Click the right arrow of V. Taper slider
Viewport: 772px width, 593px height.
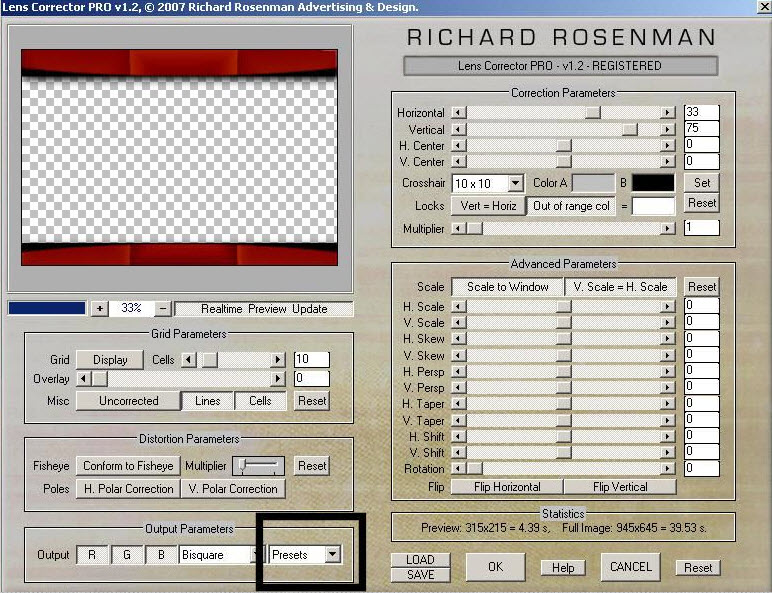tap(667, 420)
